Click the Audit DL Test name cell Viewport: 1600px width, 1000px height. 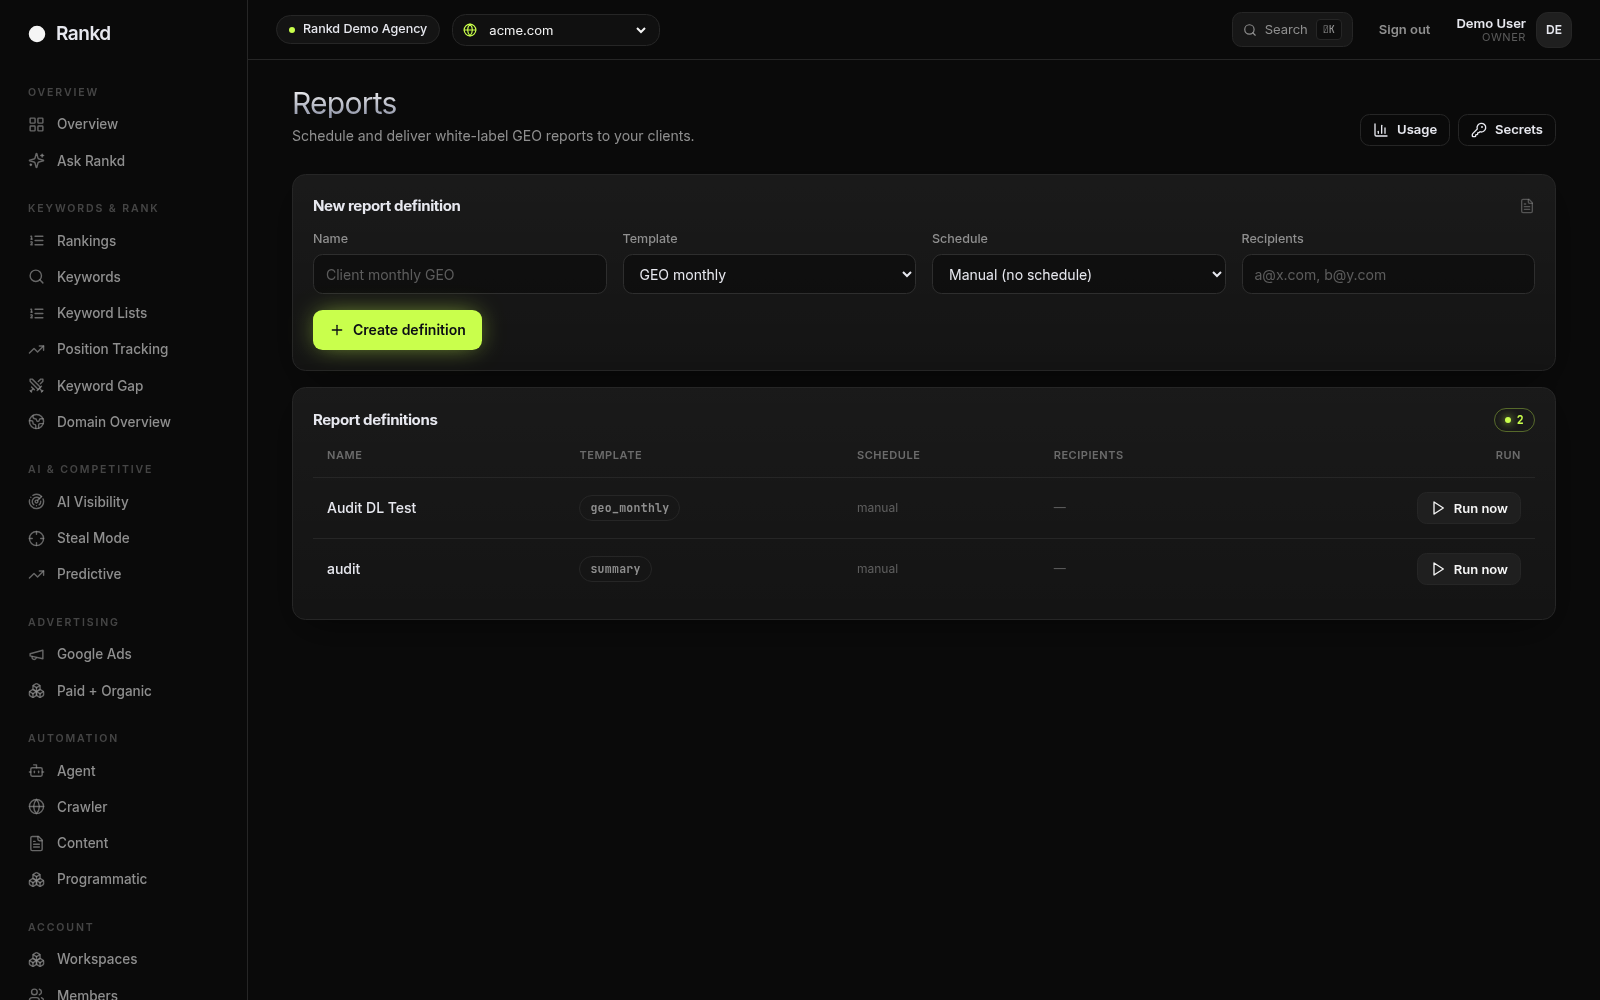(x=371, y=508)
